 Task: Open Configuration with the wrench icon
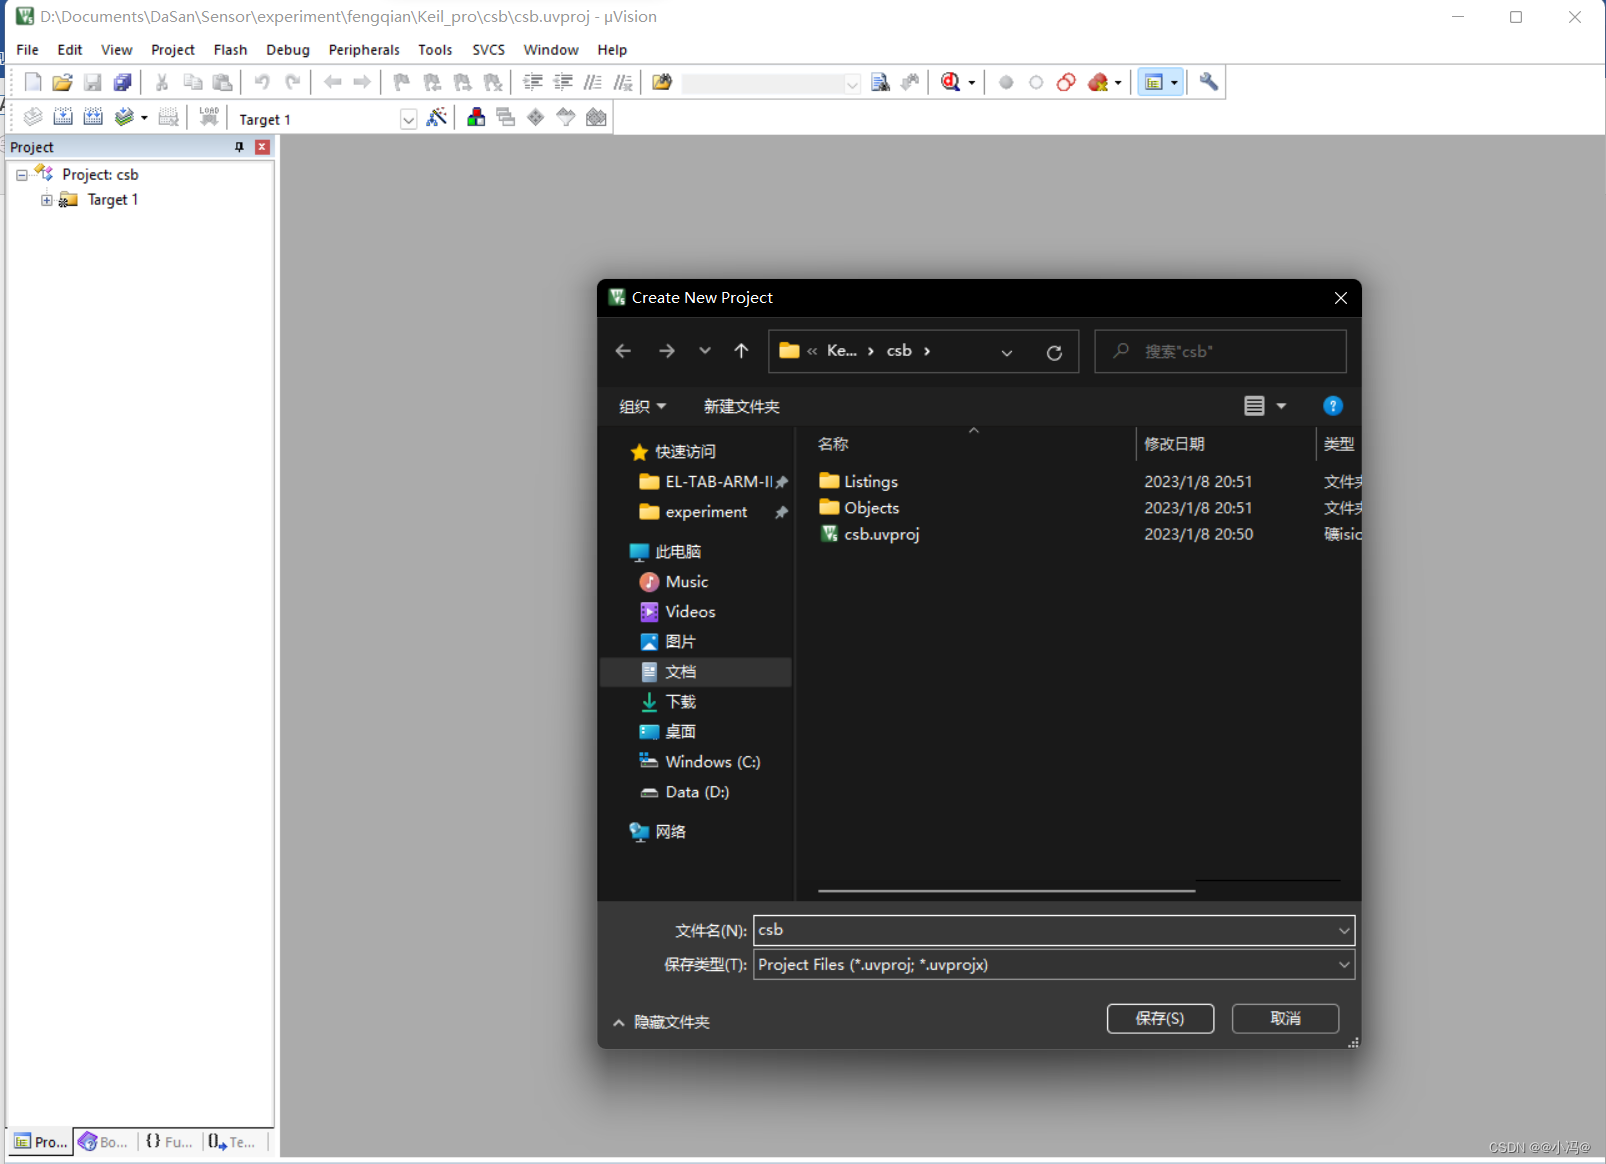tap(1209, 82)
